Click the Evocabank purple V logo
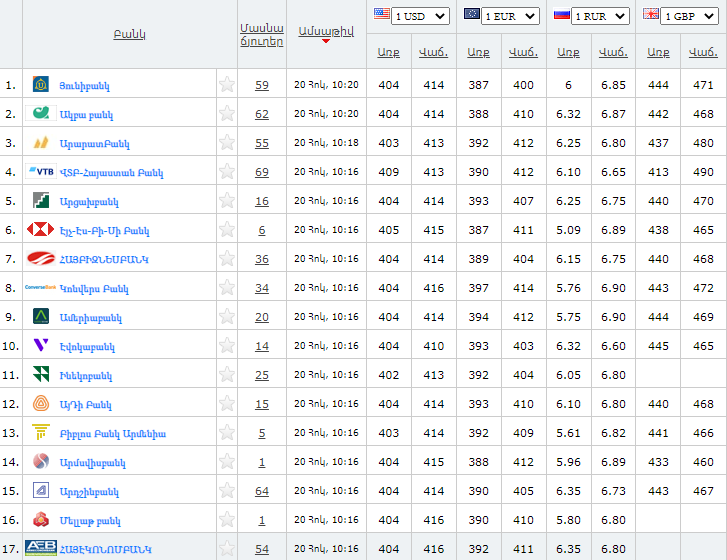Viewport: 727px width, 560px height. [41, 346]
